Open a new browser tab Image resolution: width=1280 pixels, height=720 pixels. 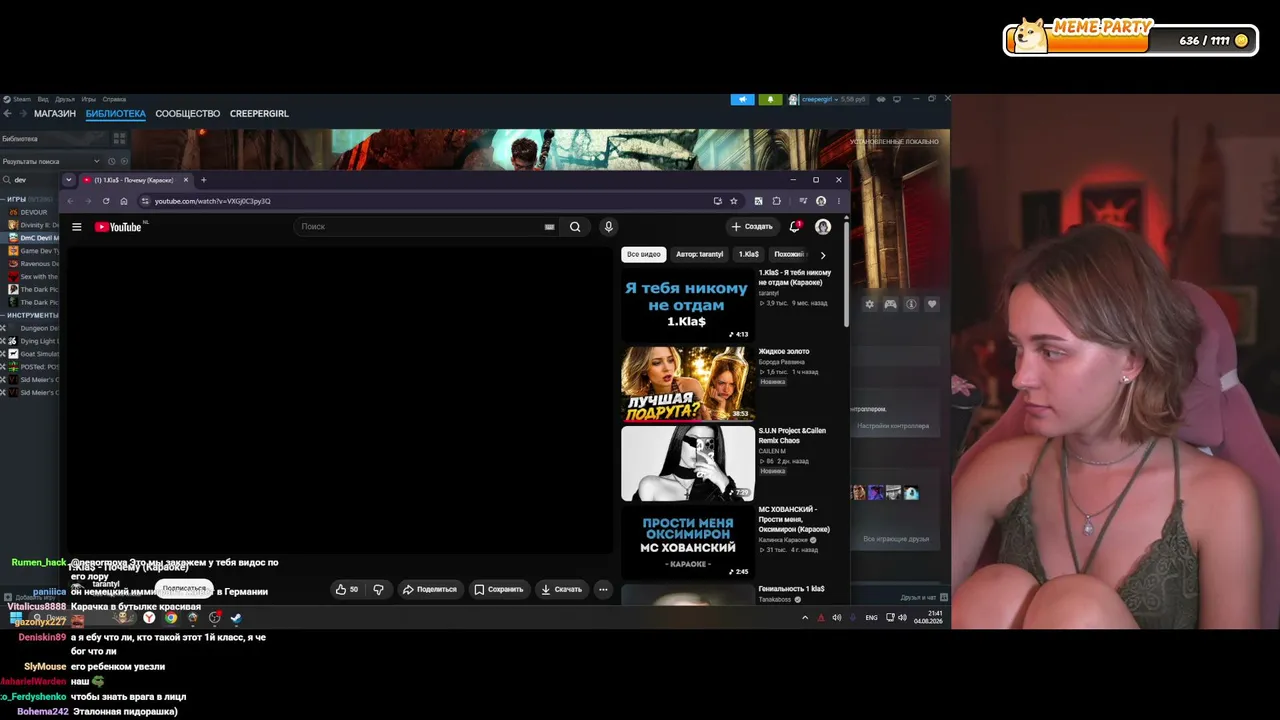coord(203,180)
